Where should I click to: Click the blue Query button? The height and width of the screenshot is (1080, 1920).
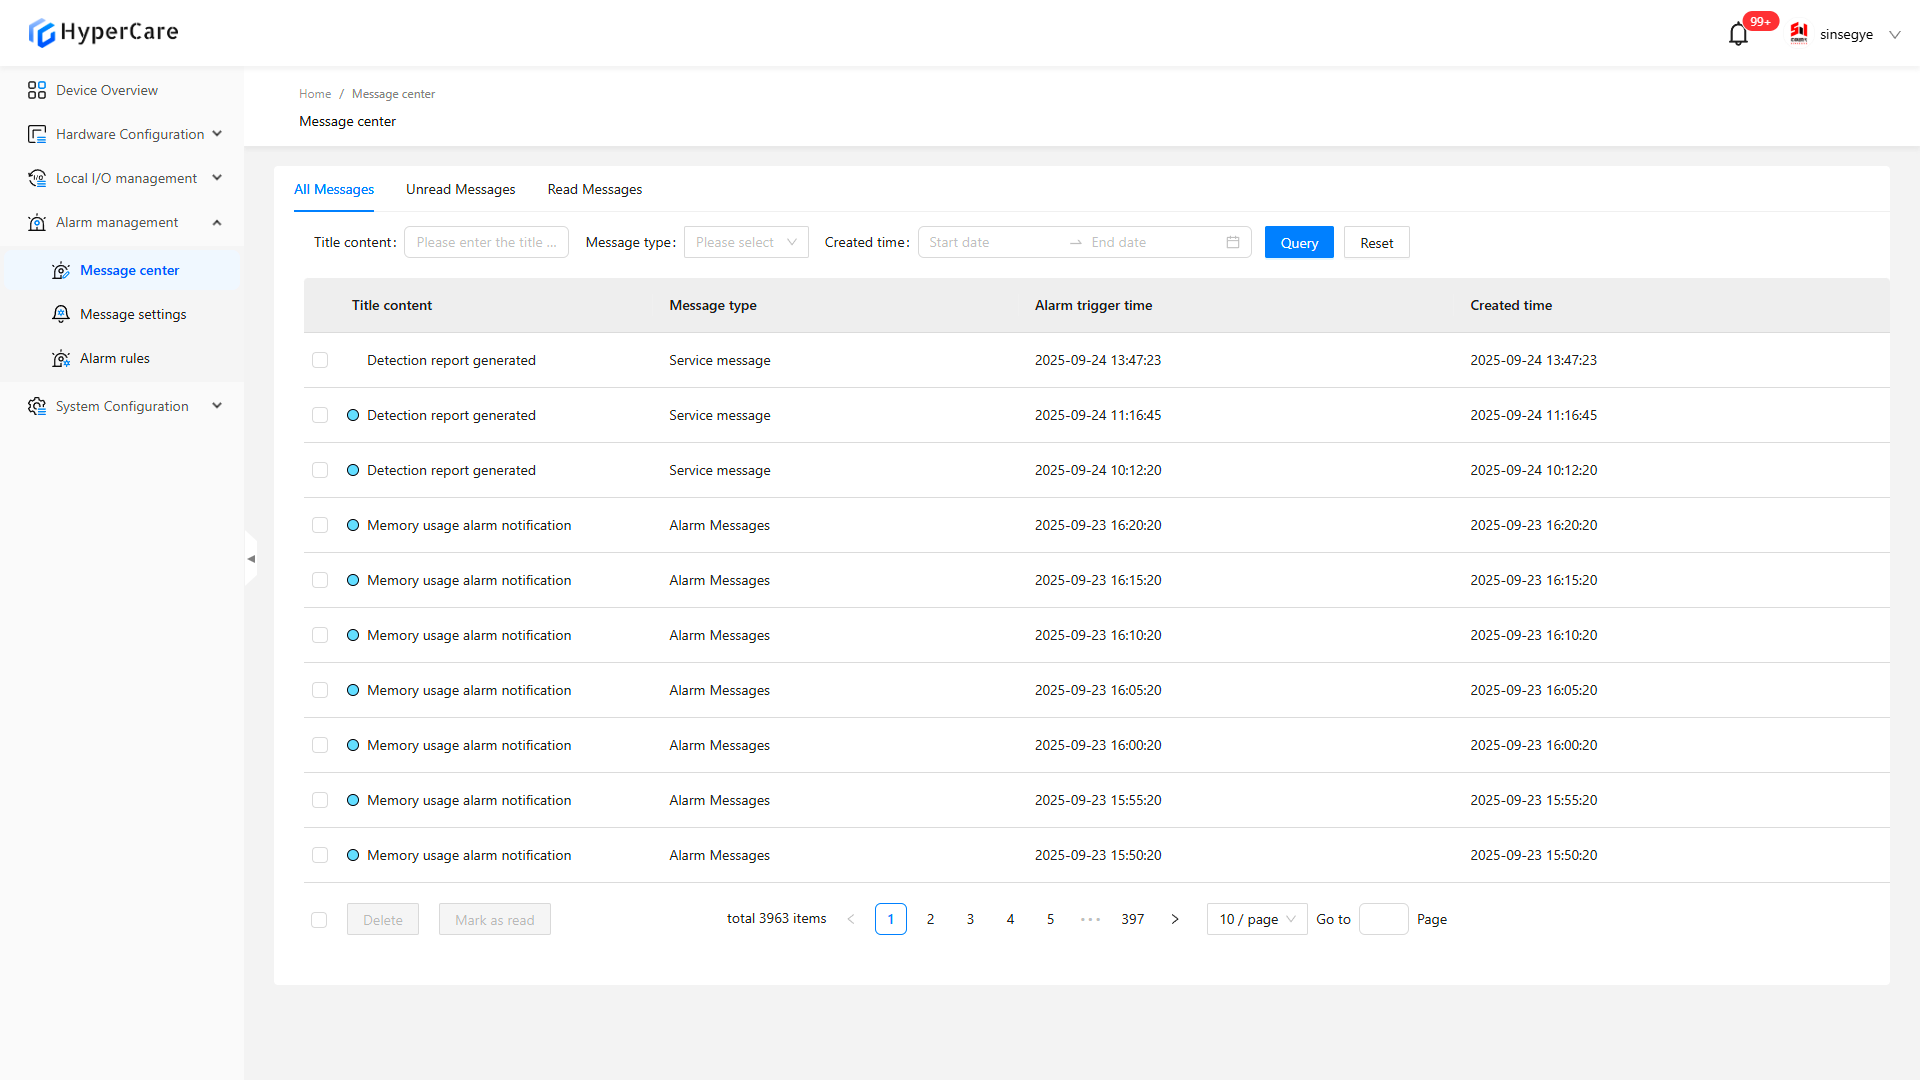coord(1298,242)
